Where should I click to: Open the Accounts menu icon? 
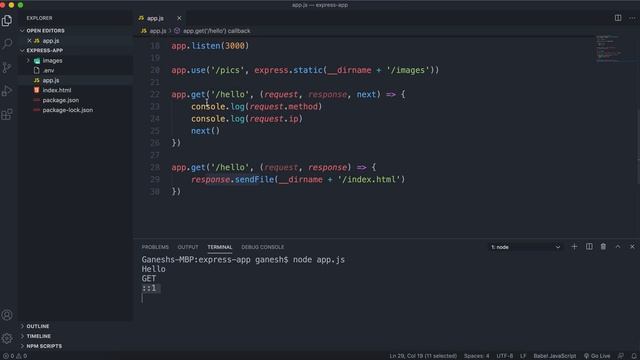[x=7, y=315]
